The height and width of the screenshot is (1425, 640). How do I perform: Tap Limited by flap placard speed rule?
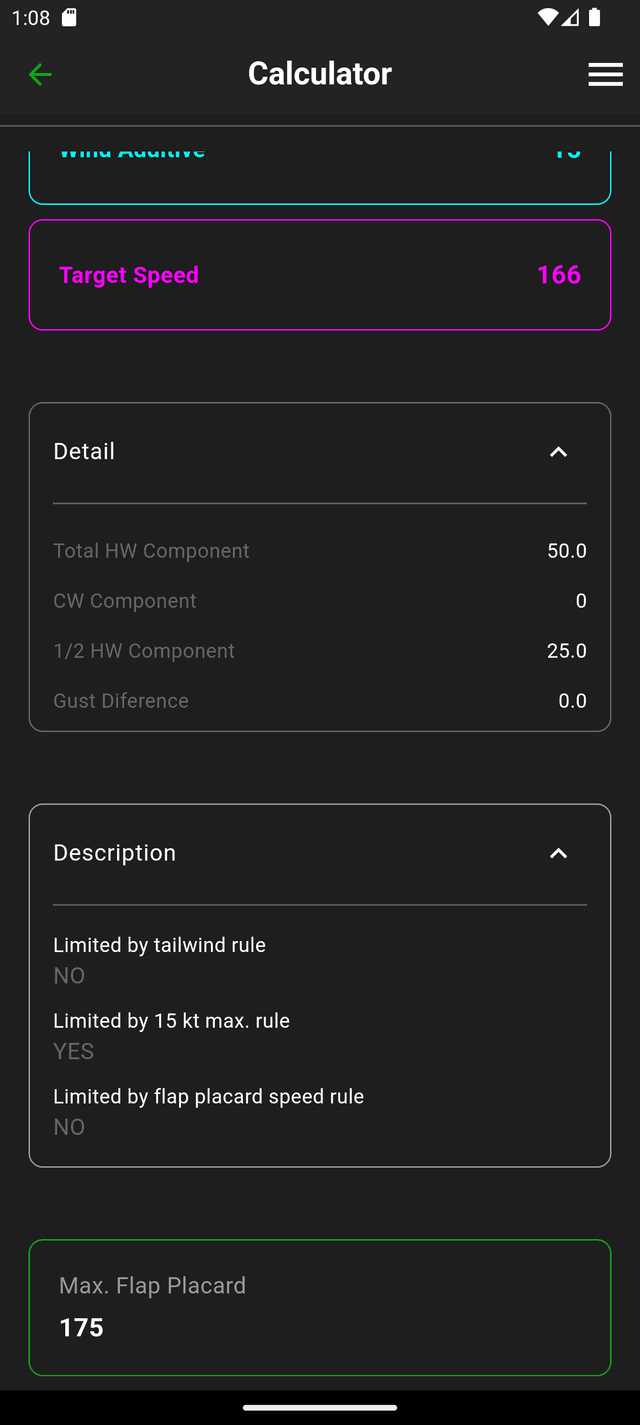click(208, 1111)
